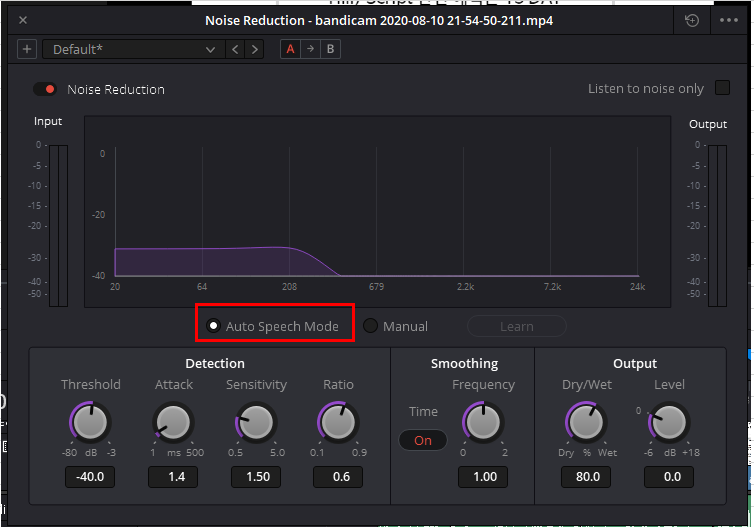
Task: Select the A comparison state
Action: pyautogui.click(x=290, y=49)
